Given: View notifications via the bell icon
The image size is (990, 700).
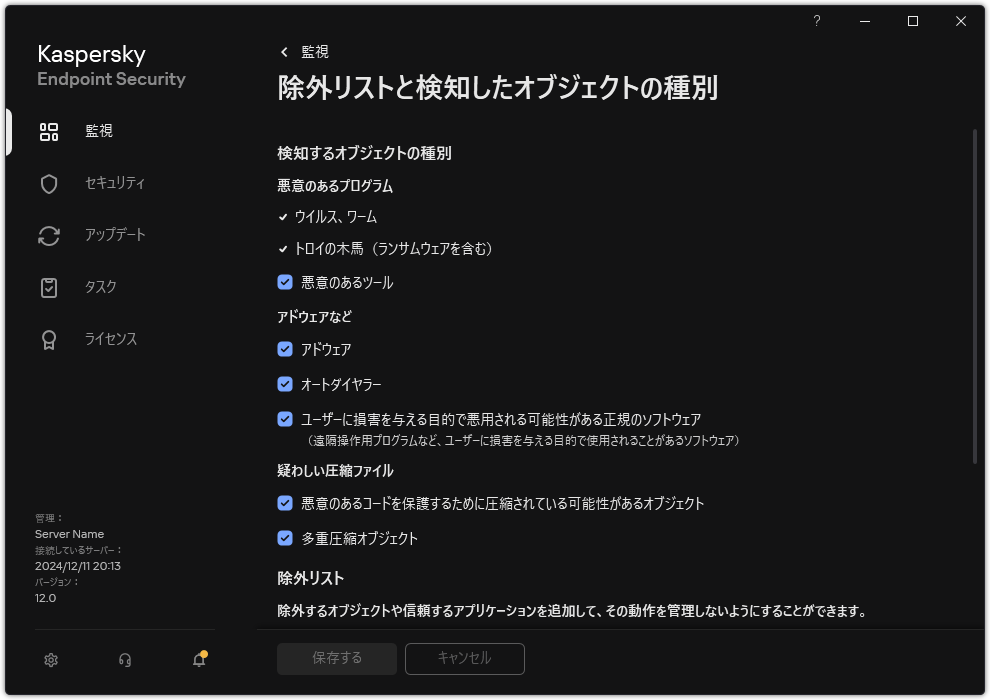Looking at the screenshot, I should (x=198, y=660).
